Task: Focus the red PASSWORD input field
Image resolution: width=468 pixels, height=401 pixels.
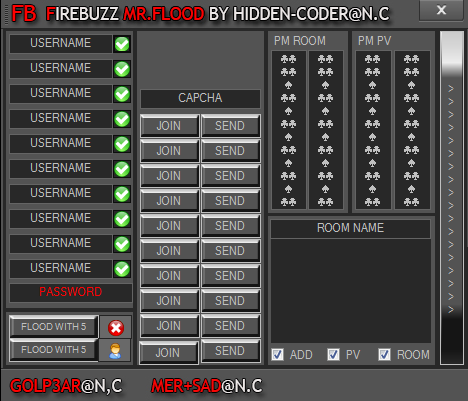Action: click(71, 292)
